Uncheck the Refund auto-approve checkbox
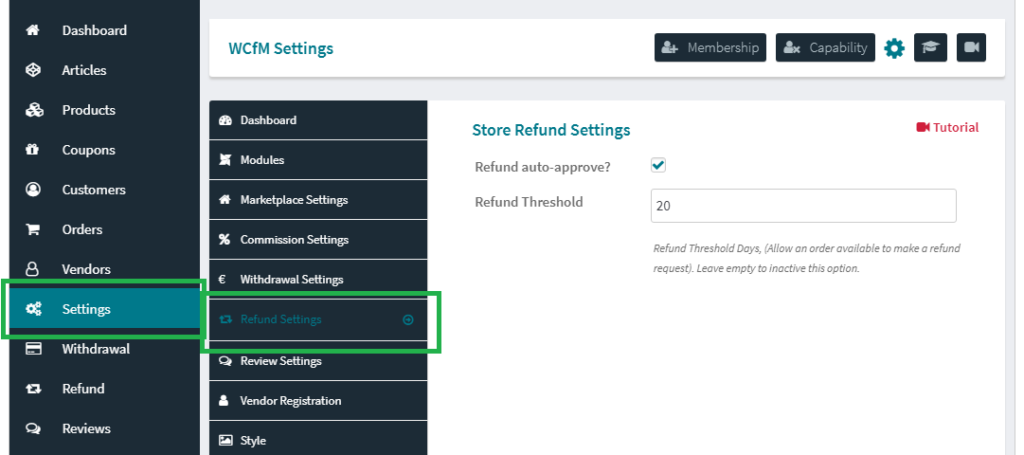Screen dimensions: 1024x455 [x=658, y=165]
